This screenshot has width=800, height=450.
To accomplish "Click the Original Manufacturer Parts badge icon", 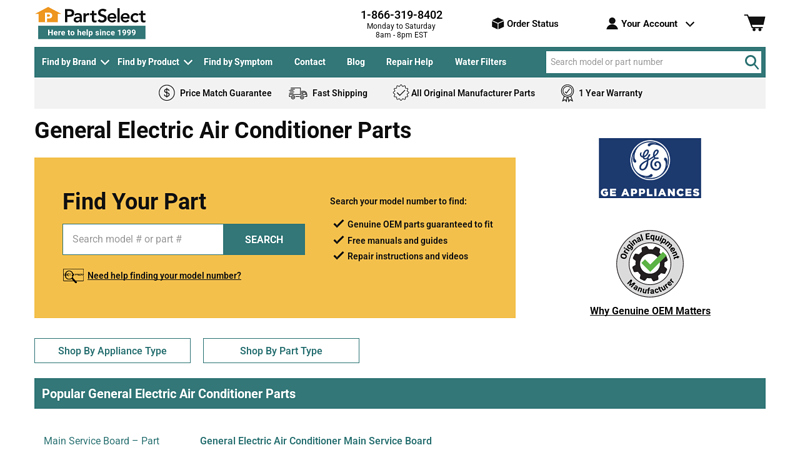I will (401, 93).
